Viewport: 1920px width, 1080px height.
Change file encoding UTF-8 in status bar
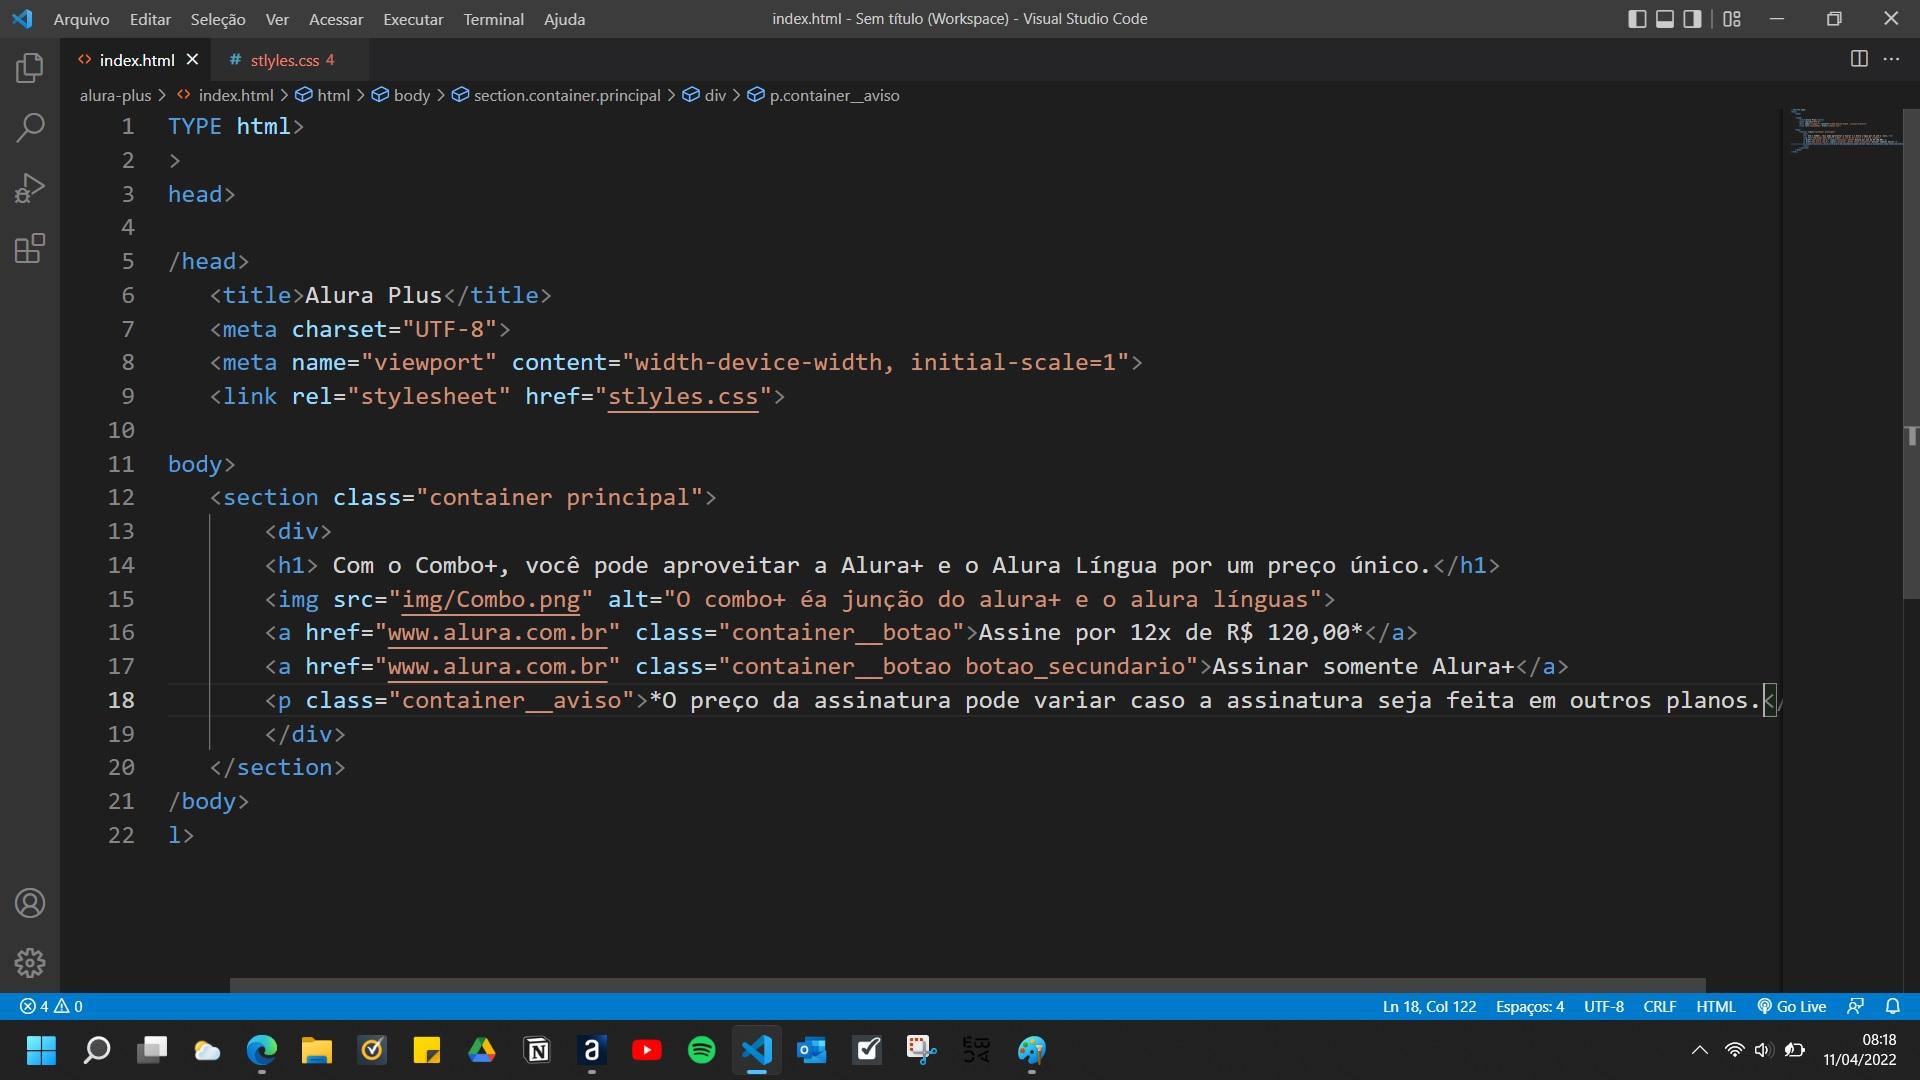(1603, 1006)
